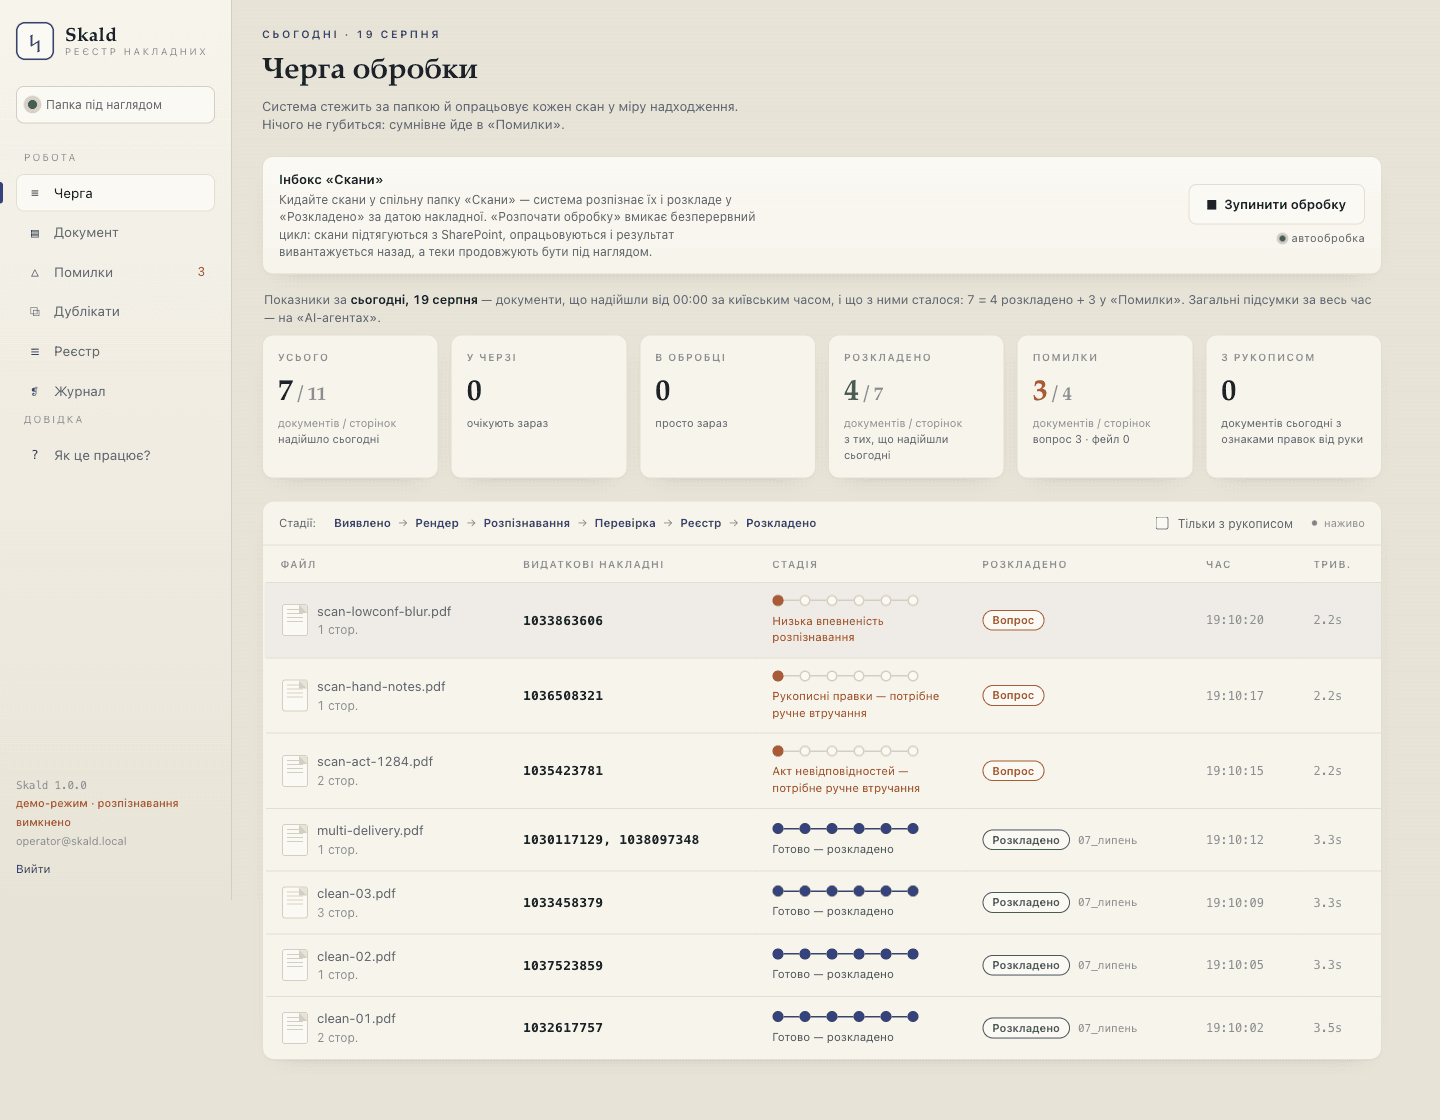Click Рендер stage label

point(437,523)
